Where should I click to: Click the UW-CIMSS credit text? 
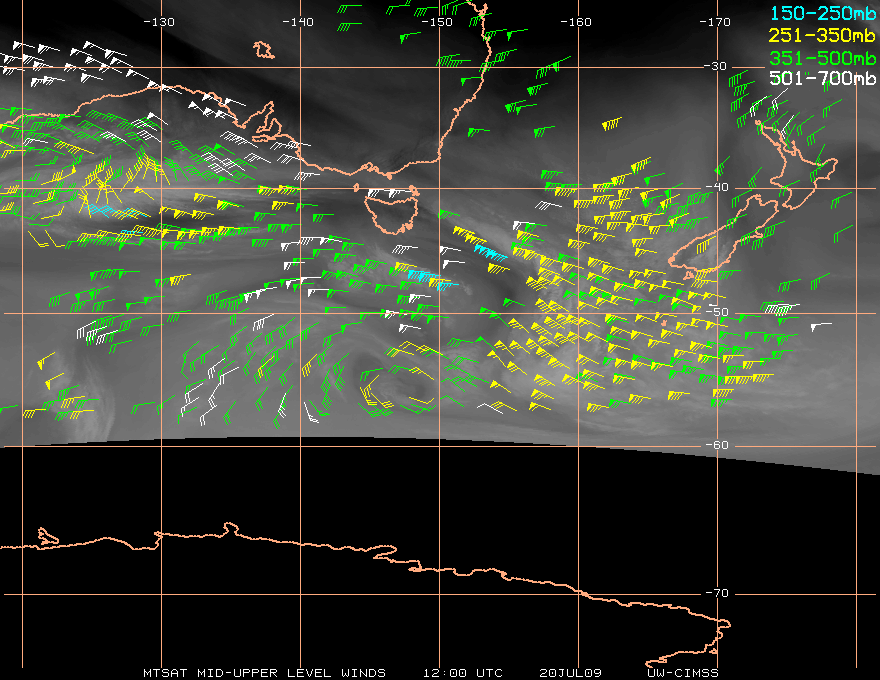[682, 673]
